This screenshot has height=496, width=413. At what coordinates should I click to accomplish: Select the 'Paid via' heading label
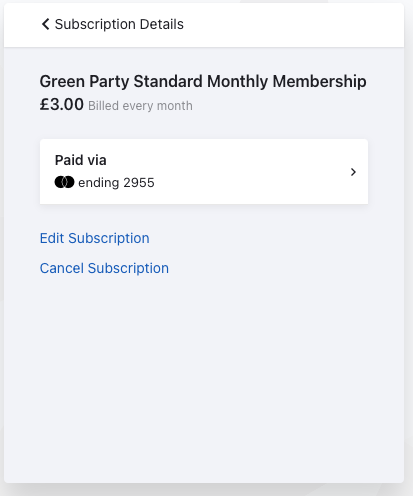click(x=81, y=160)
